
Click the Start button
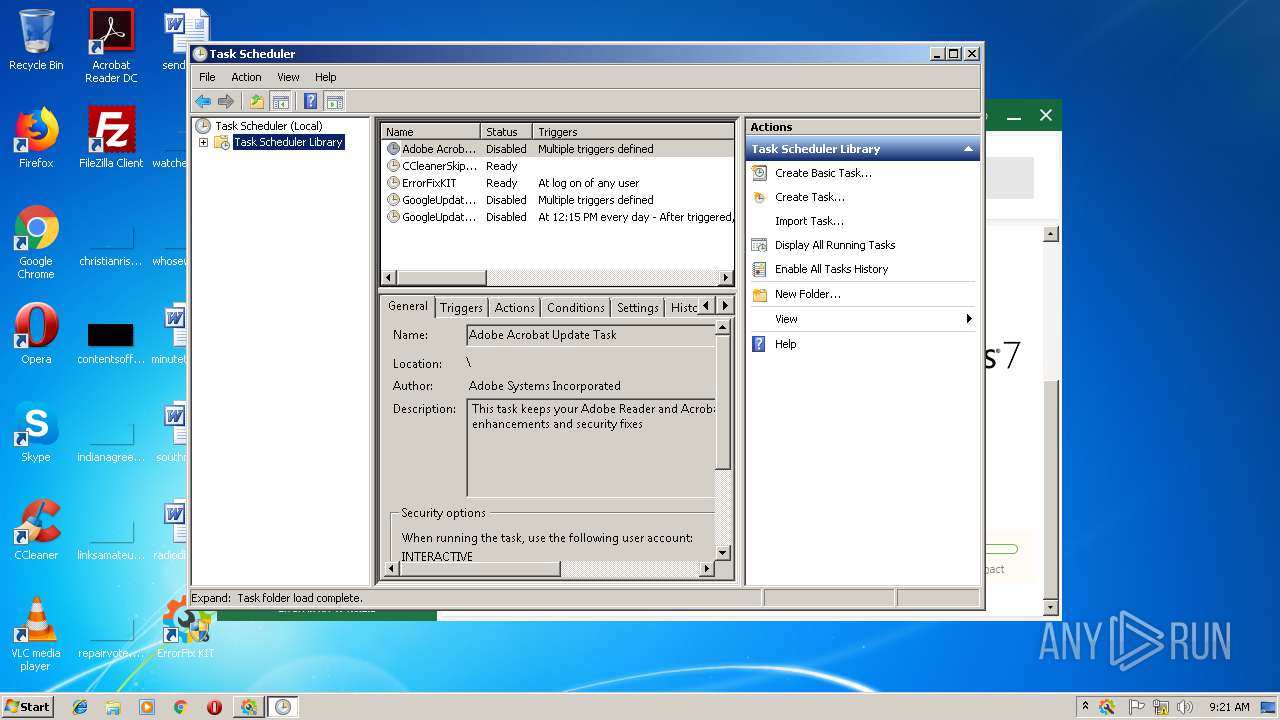tap(27, 706)
